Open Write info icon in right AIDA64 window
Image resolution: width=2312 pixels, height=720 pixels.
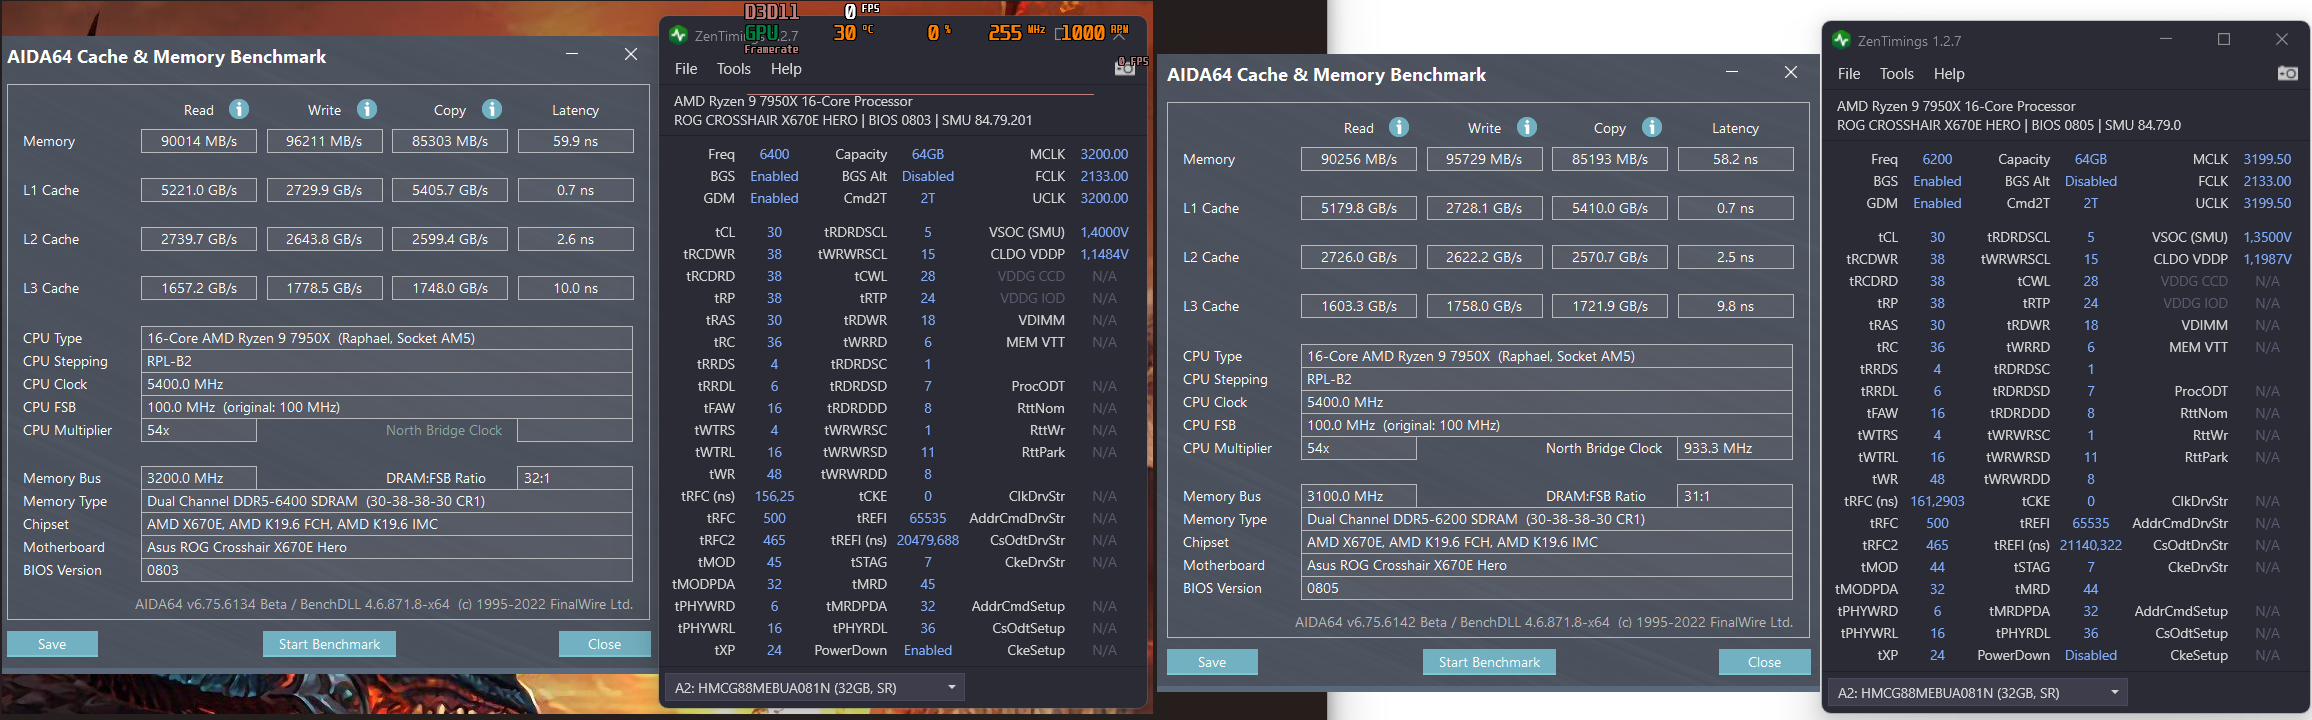coord(1527,127)
